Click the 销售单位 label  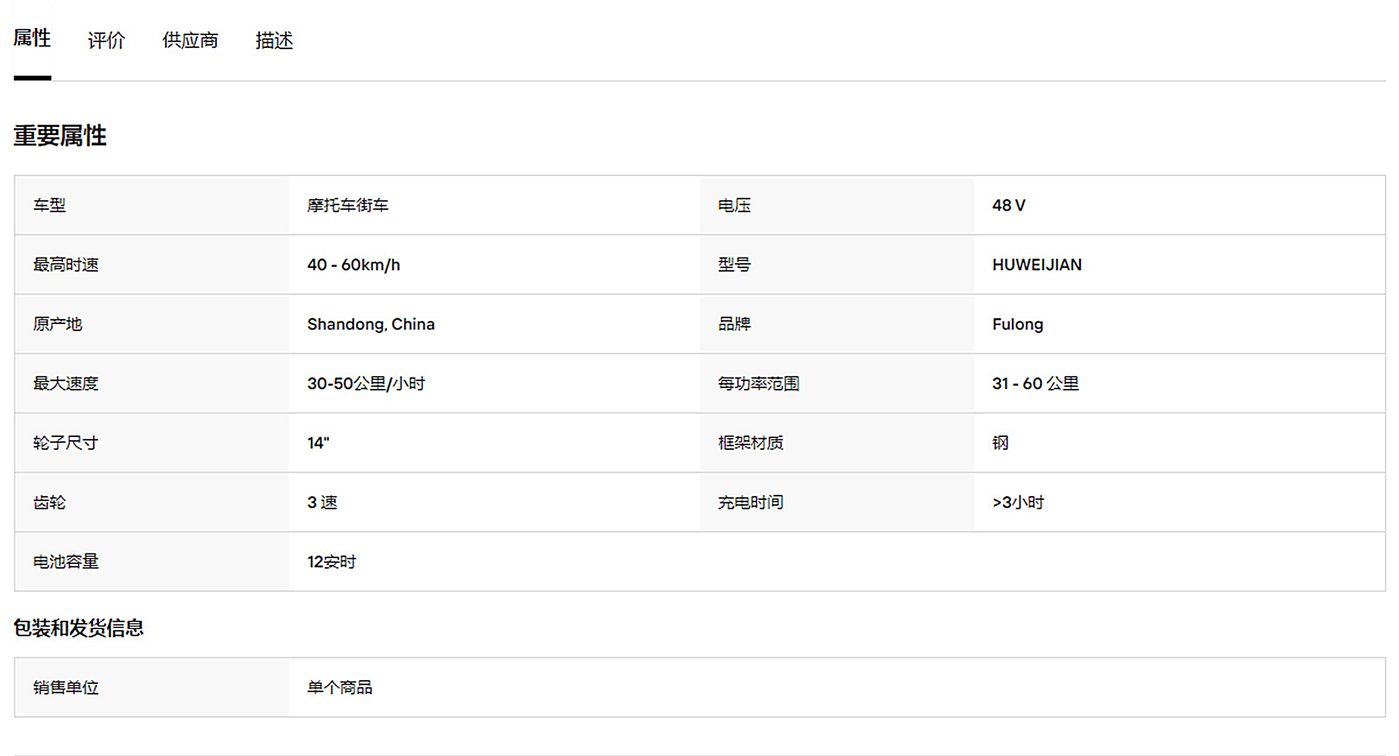(x=66, y=688)
